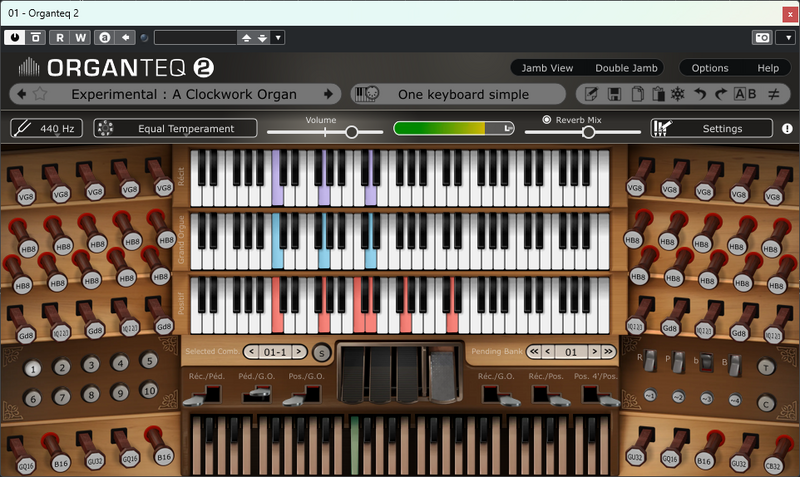Click the keyboard MIDI mapping icon
The width and height of the screenshot is (800, 477).
pyautogui.click(x=366, y=94)
